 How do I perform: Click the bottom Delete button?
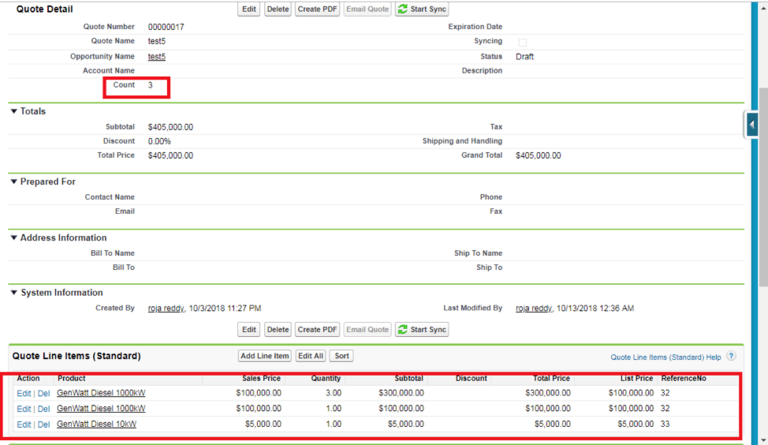[278, 329]
